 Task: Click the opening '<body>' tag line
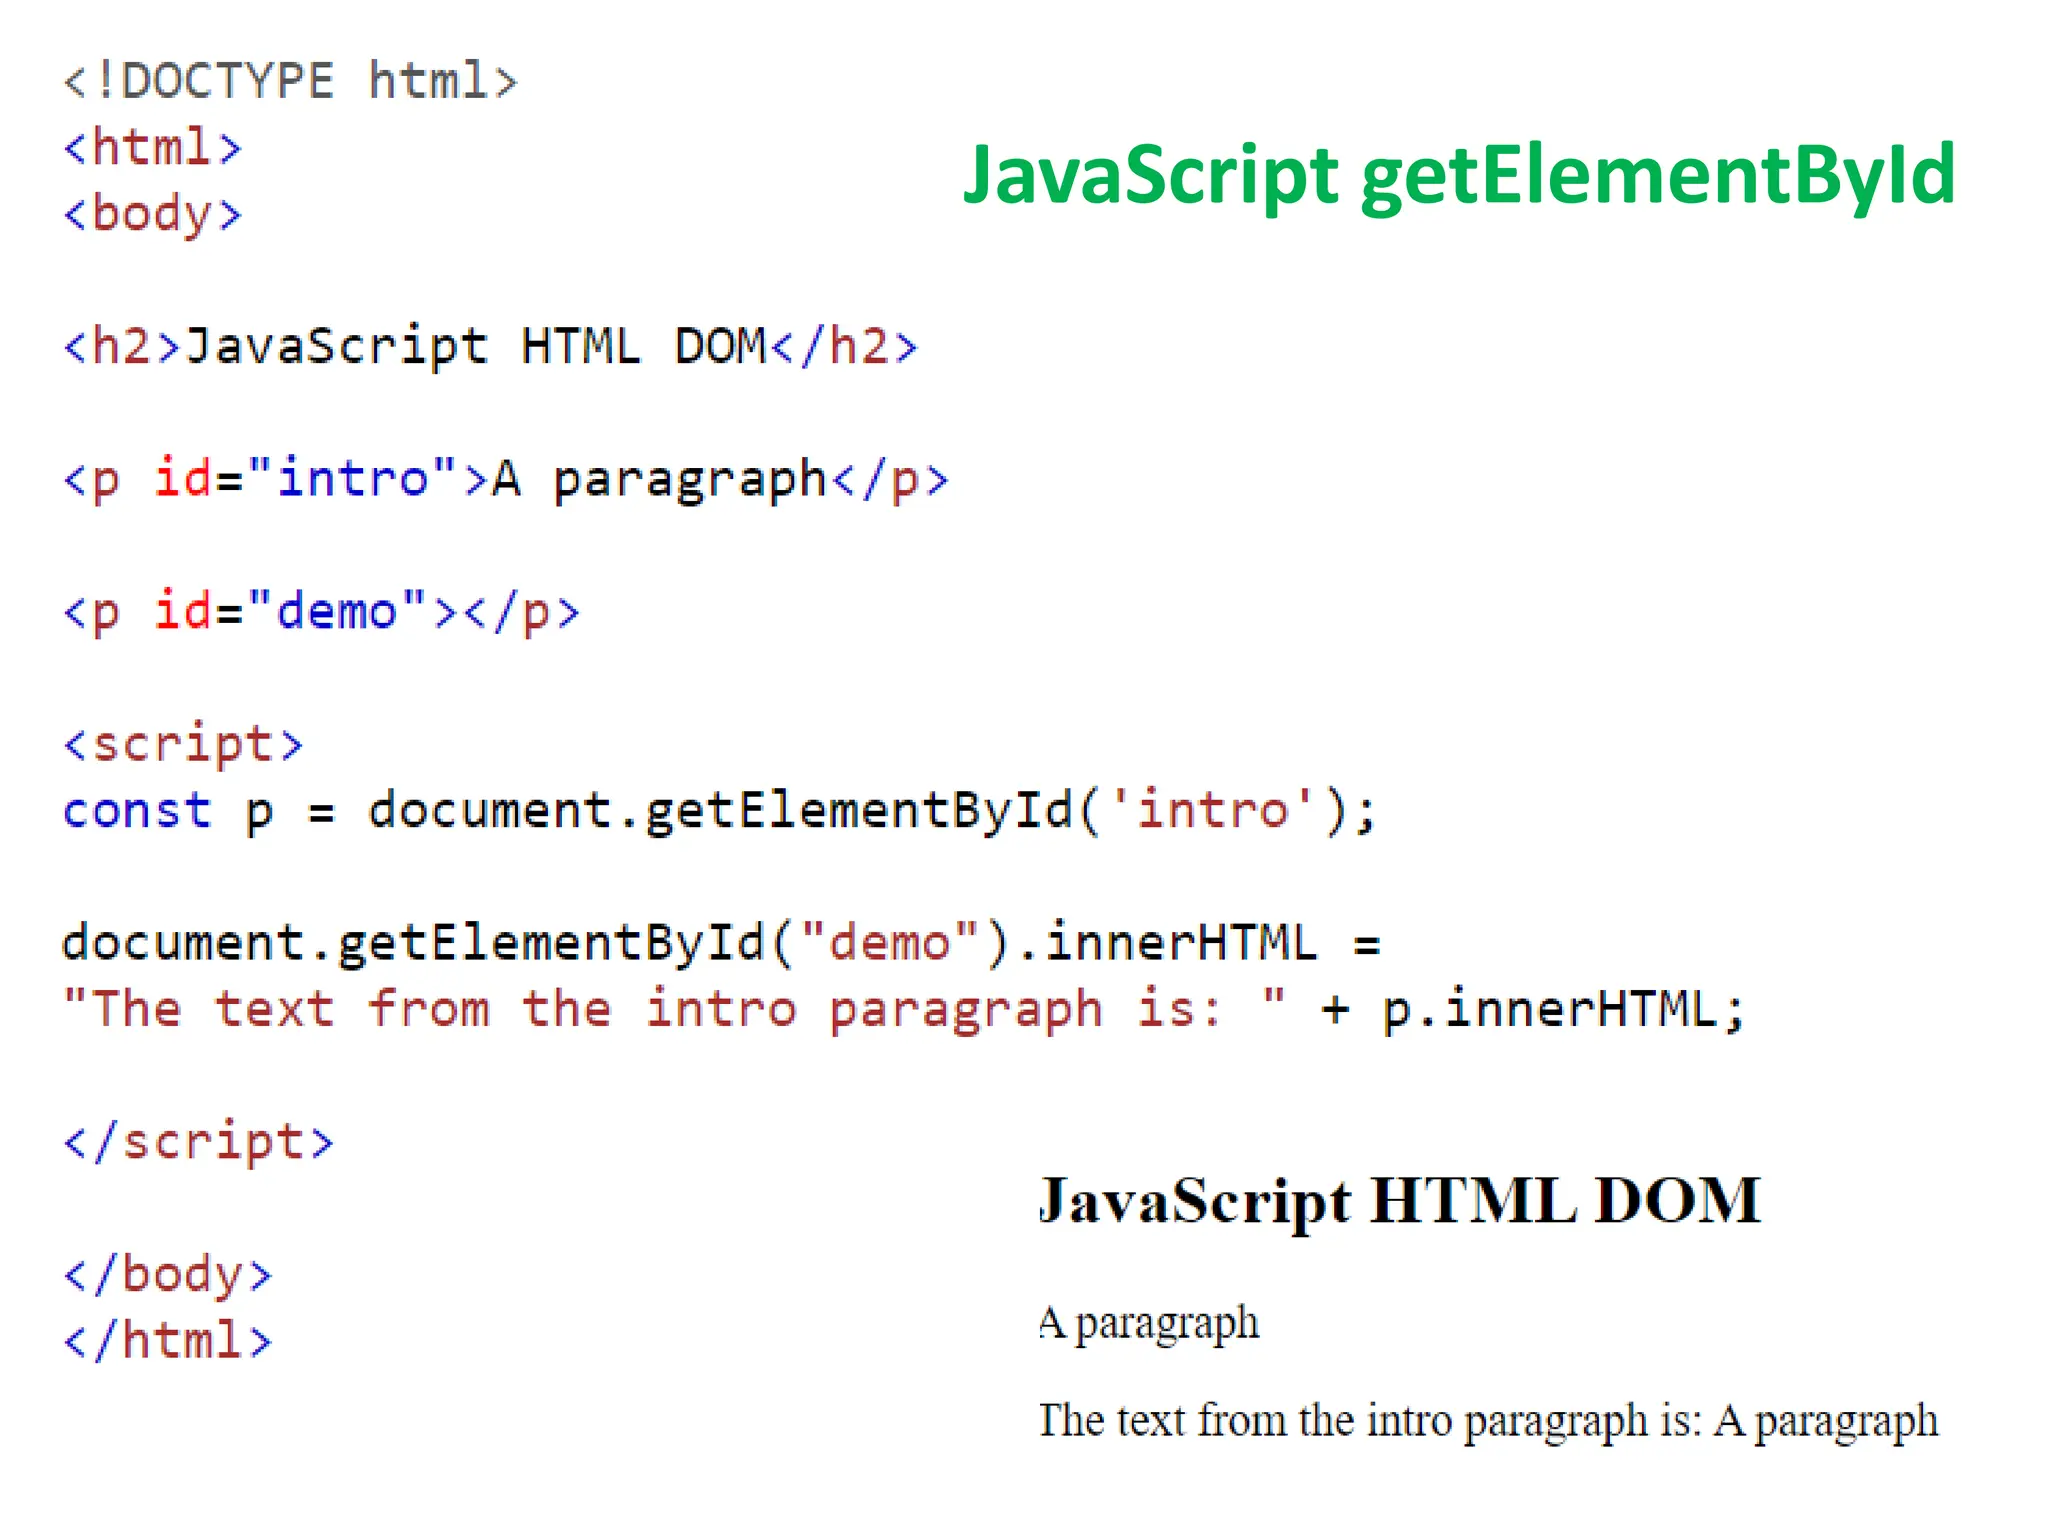tap(153, 215)
